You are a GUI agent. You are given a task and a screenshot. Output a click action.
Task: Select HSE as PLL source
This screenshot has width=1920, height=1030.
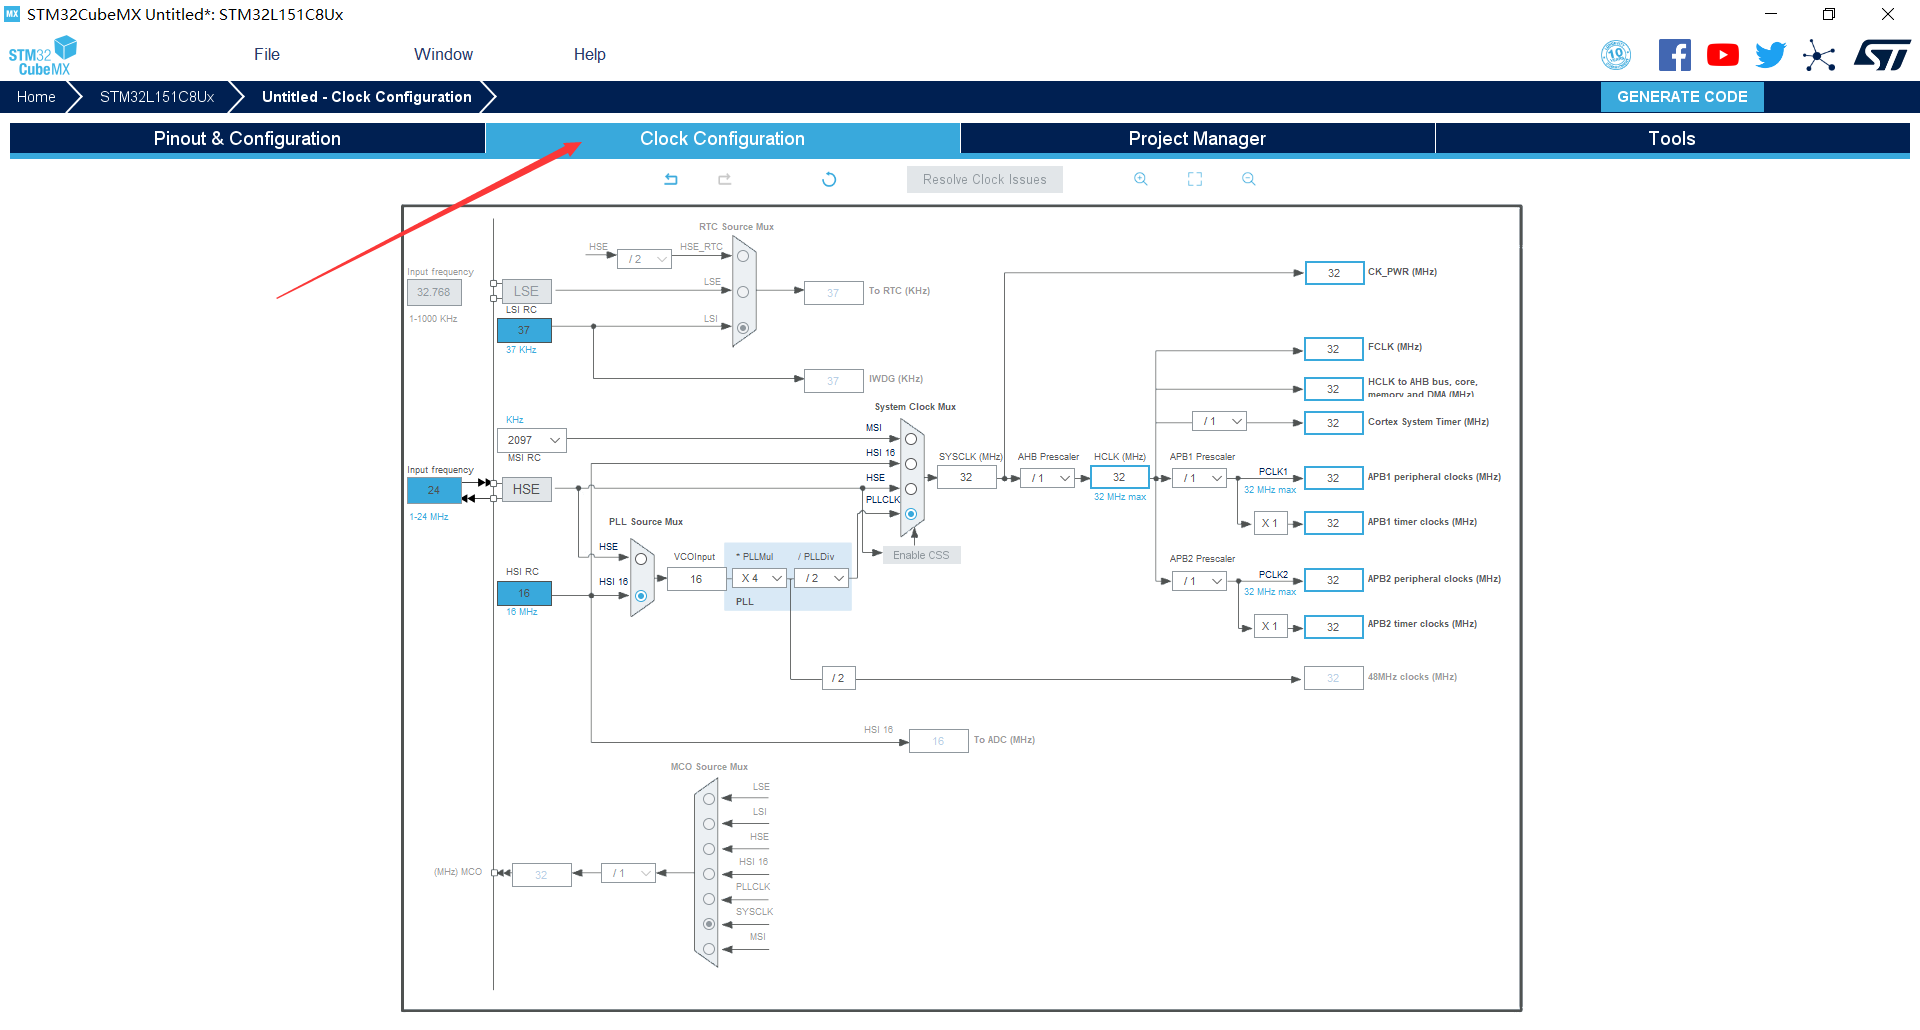click(x=641, y=559)
